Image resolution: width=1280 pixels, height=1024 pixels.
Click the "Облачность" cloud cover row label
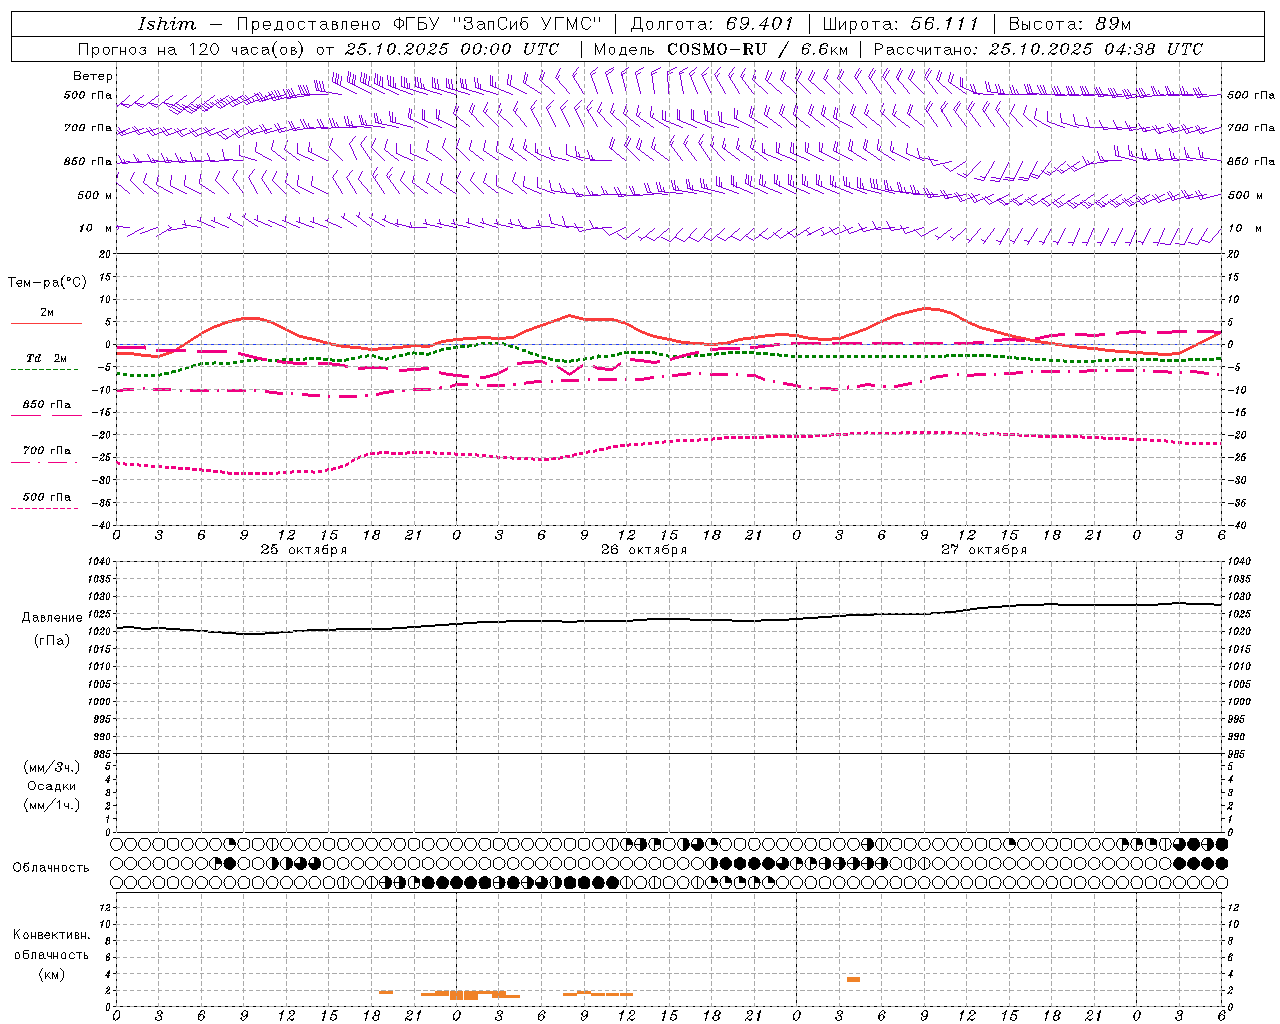point(51,868)
